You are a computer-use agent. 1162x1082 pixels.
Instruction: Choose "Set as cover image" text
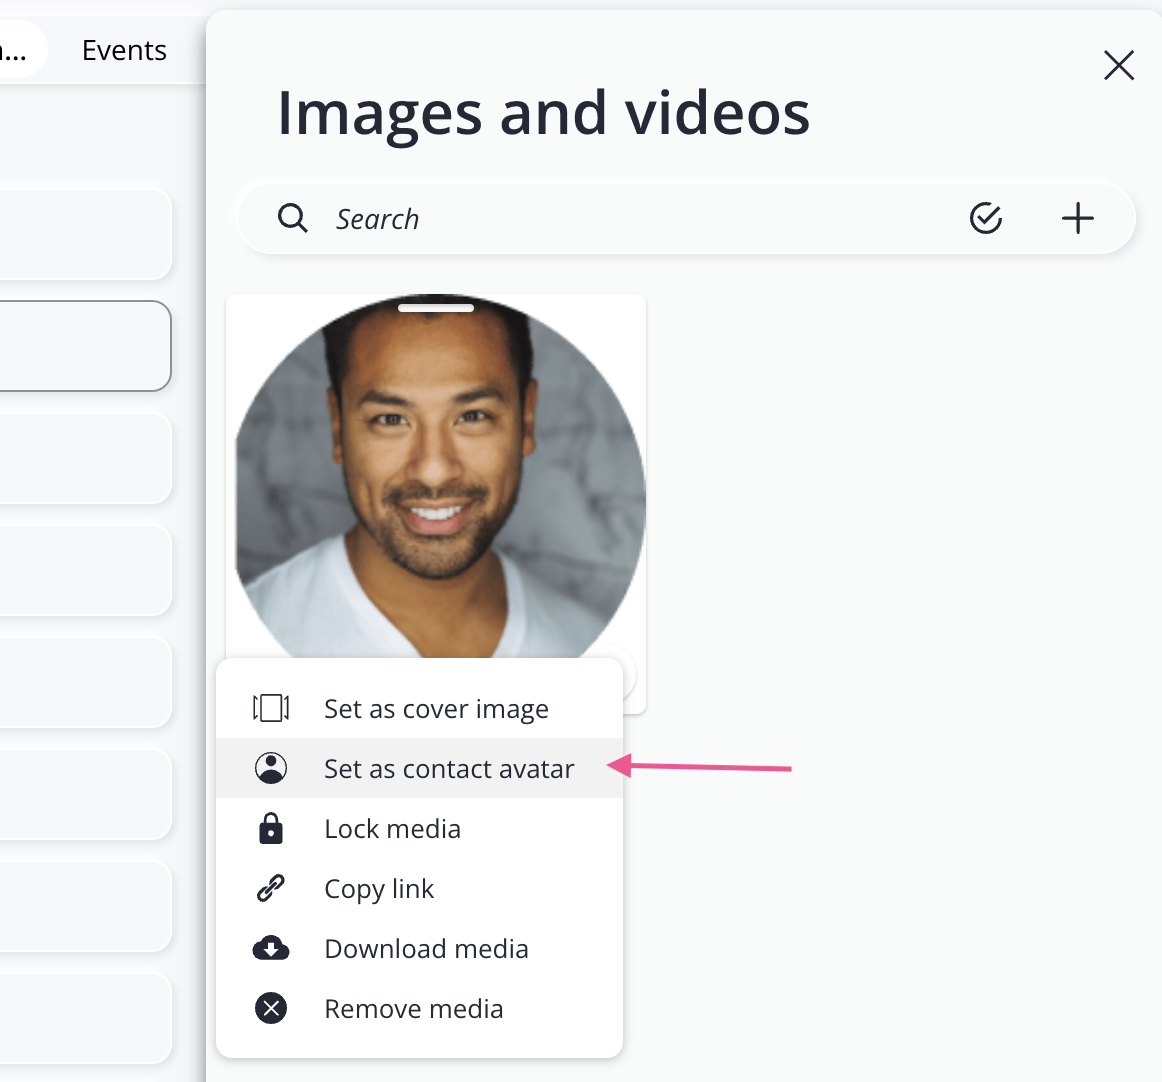pos(436,708)
